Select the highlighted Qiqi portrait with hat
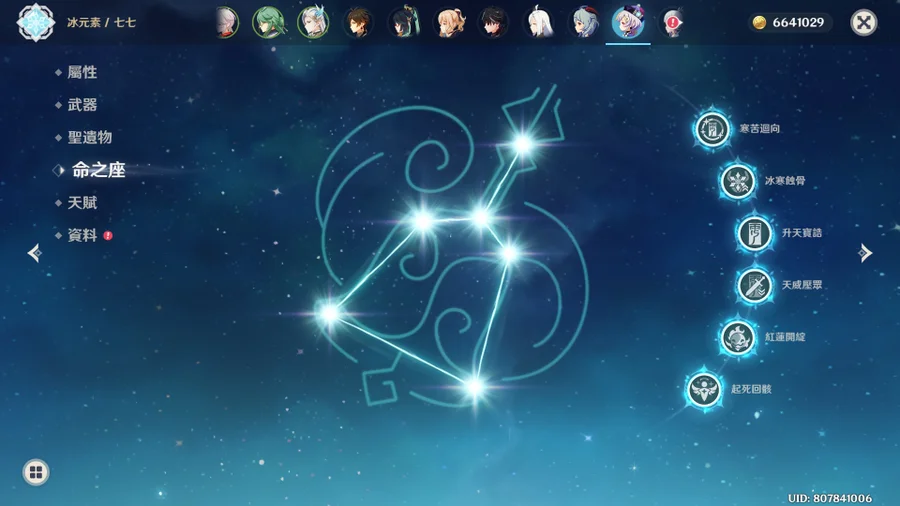Viewport: 900px width, 506px height. point(628,22)
